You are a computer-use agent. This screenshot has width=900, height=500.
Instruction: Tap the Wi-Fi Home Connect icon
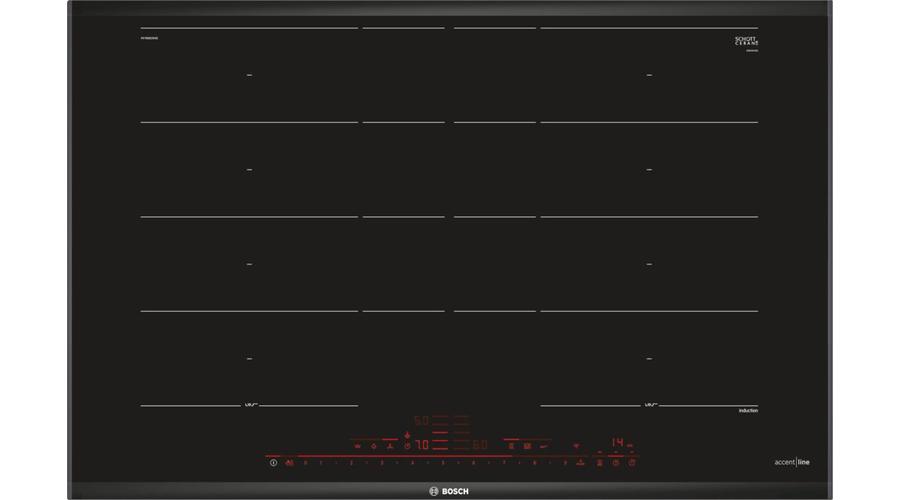click(576, 445)
